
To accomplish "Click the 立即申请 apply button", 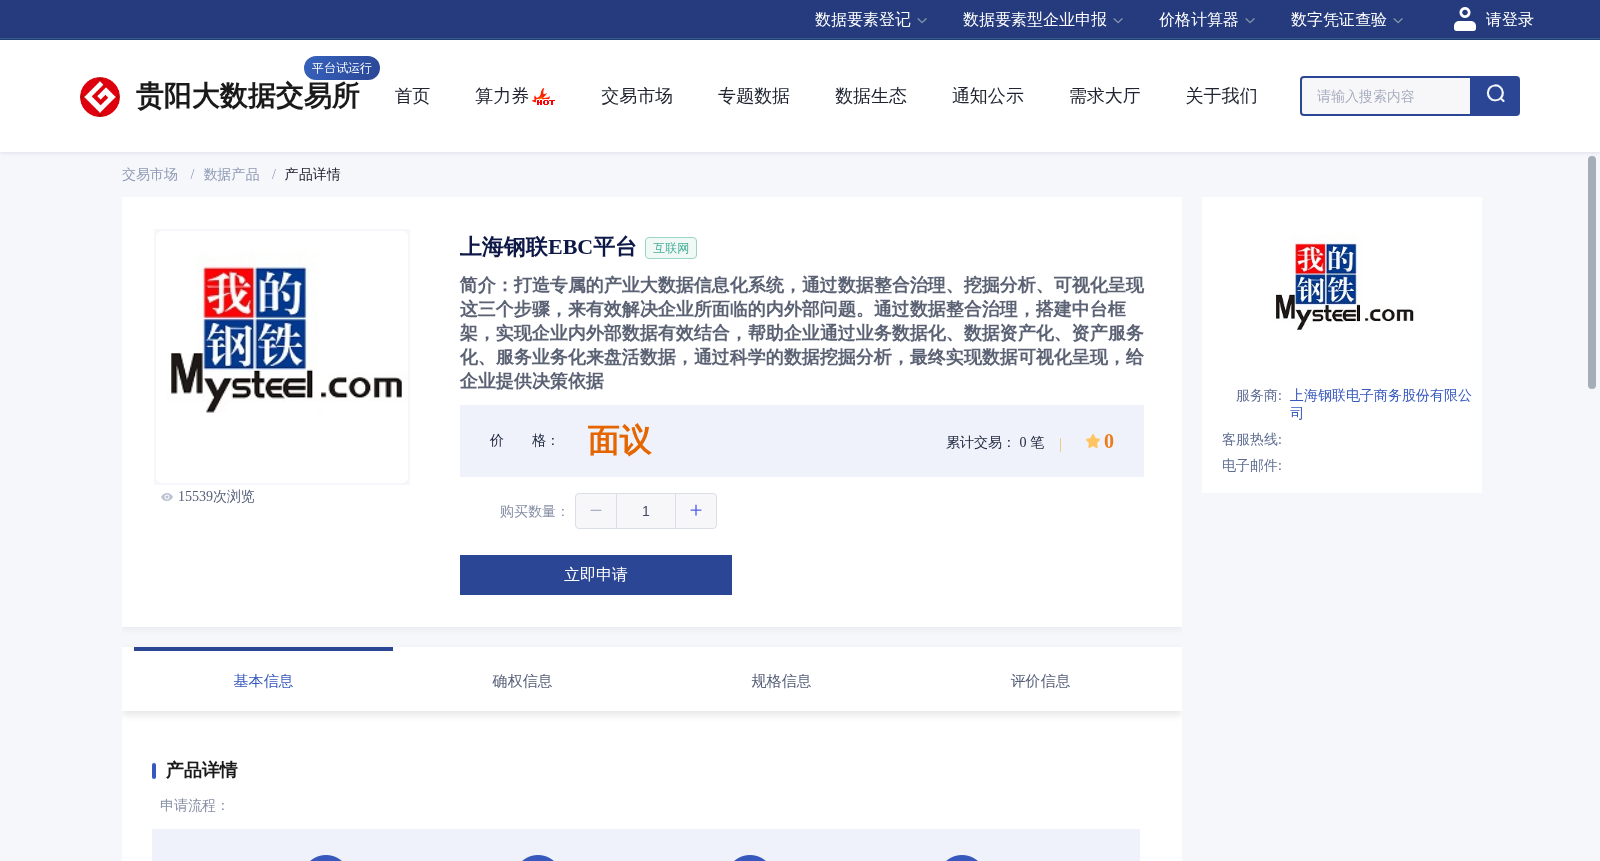I will 596,575.
